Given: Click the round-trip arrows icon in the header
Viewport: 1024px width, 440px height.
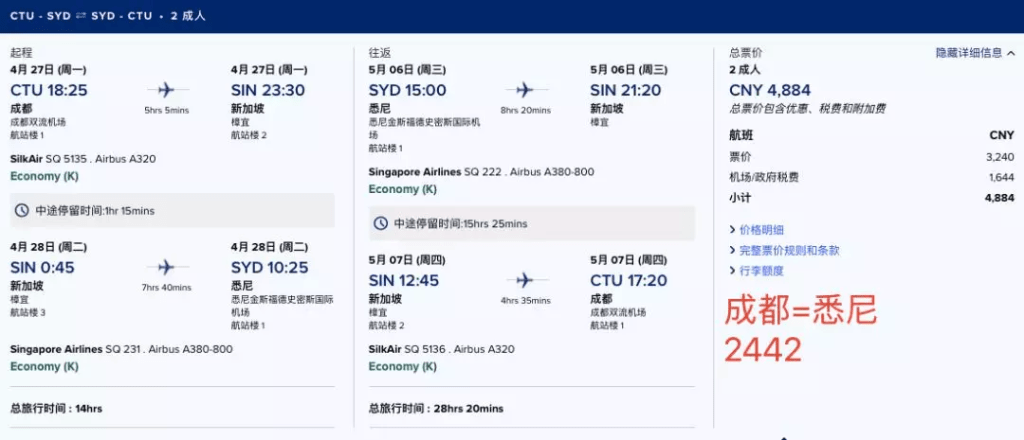Looking at the screenshot, I should click(x=82, y=16).
